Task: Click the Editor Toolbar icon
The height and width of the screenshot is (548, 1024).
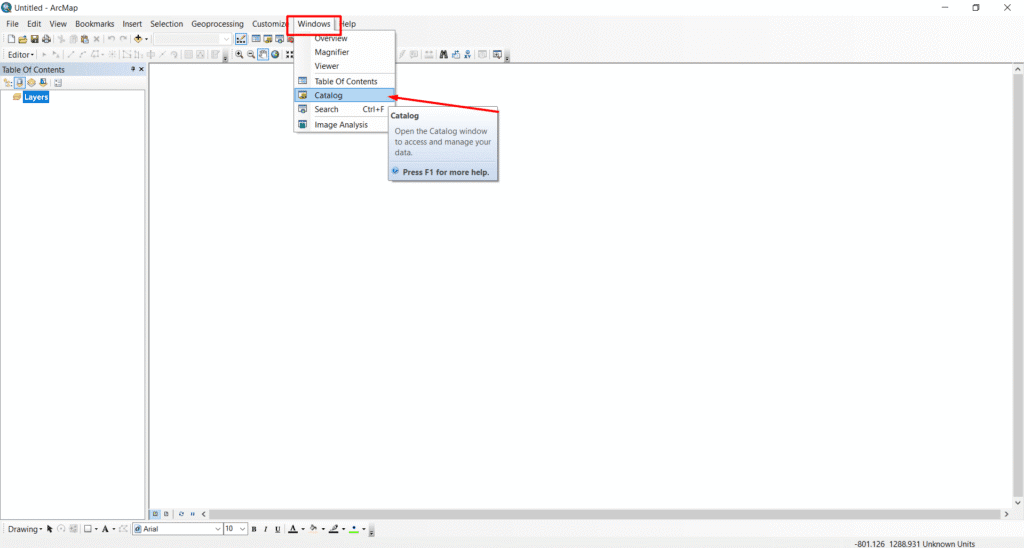Action: pyautogui.click(x=241, y=39)
